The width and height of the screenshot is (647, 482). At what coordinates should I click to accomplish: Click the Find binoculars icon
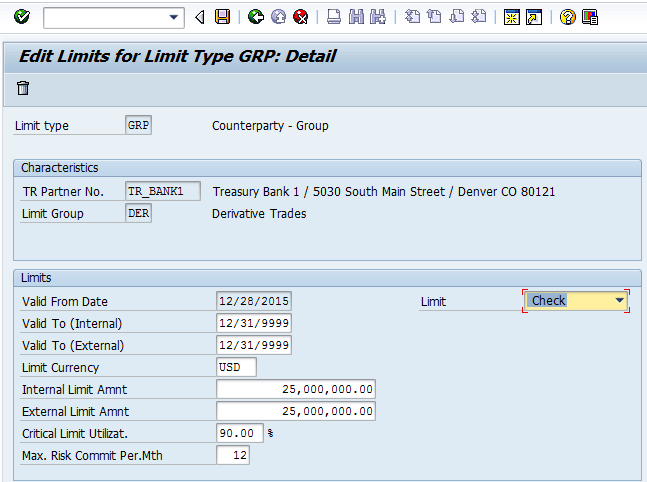pos(355,17)
